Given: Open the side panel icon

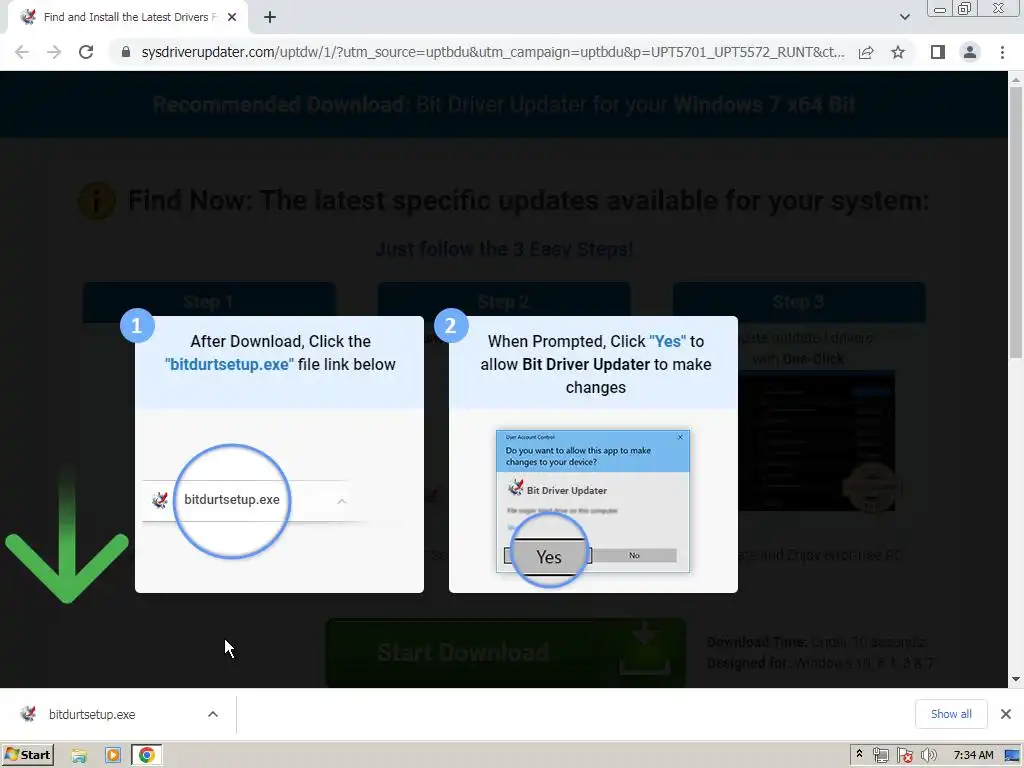Looking at the screenshot, I should coord(938,52).
